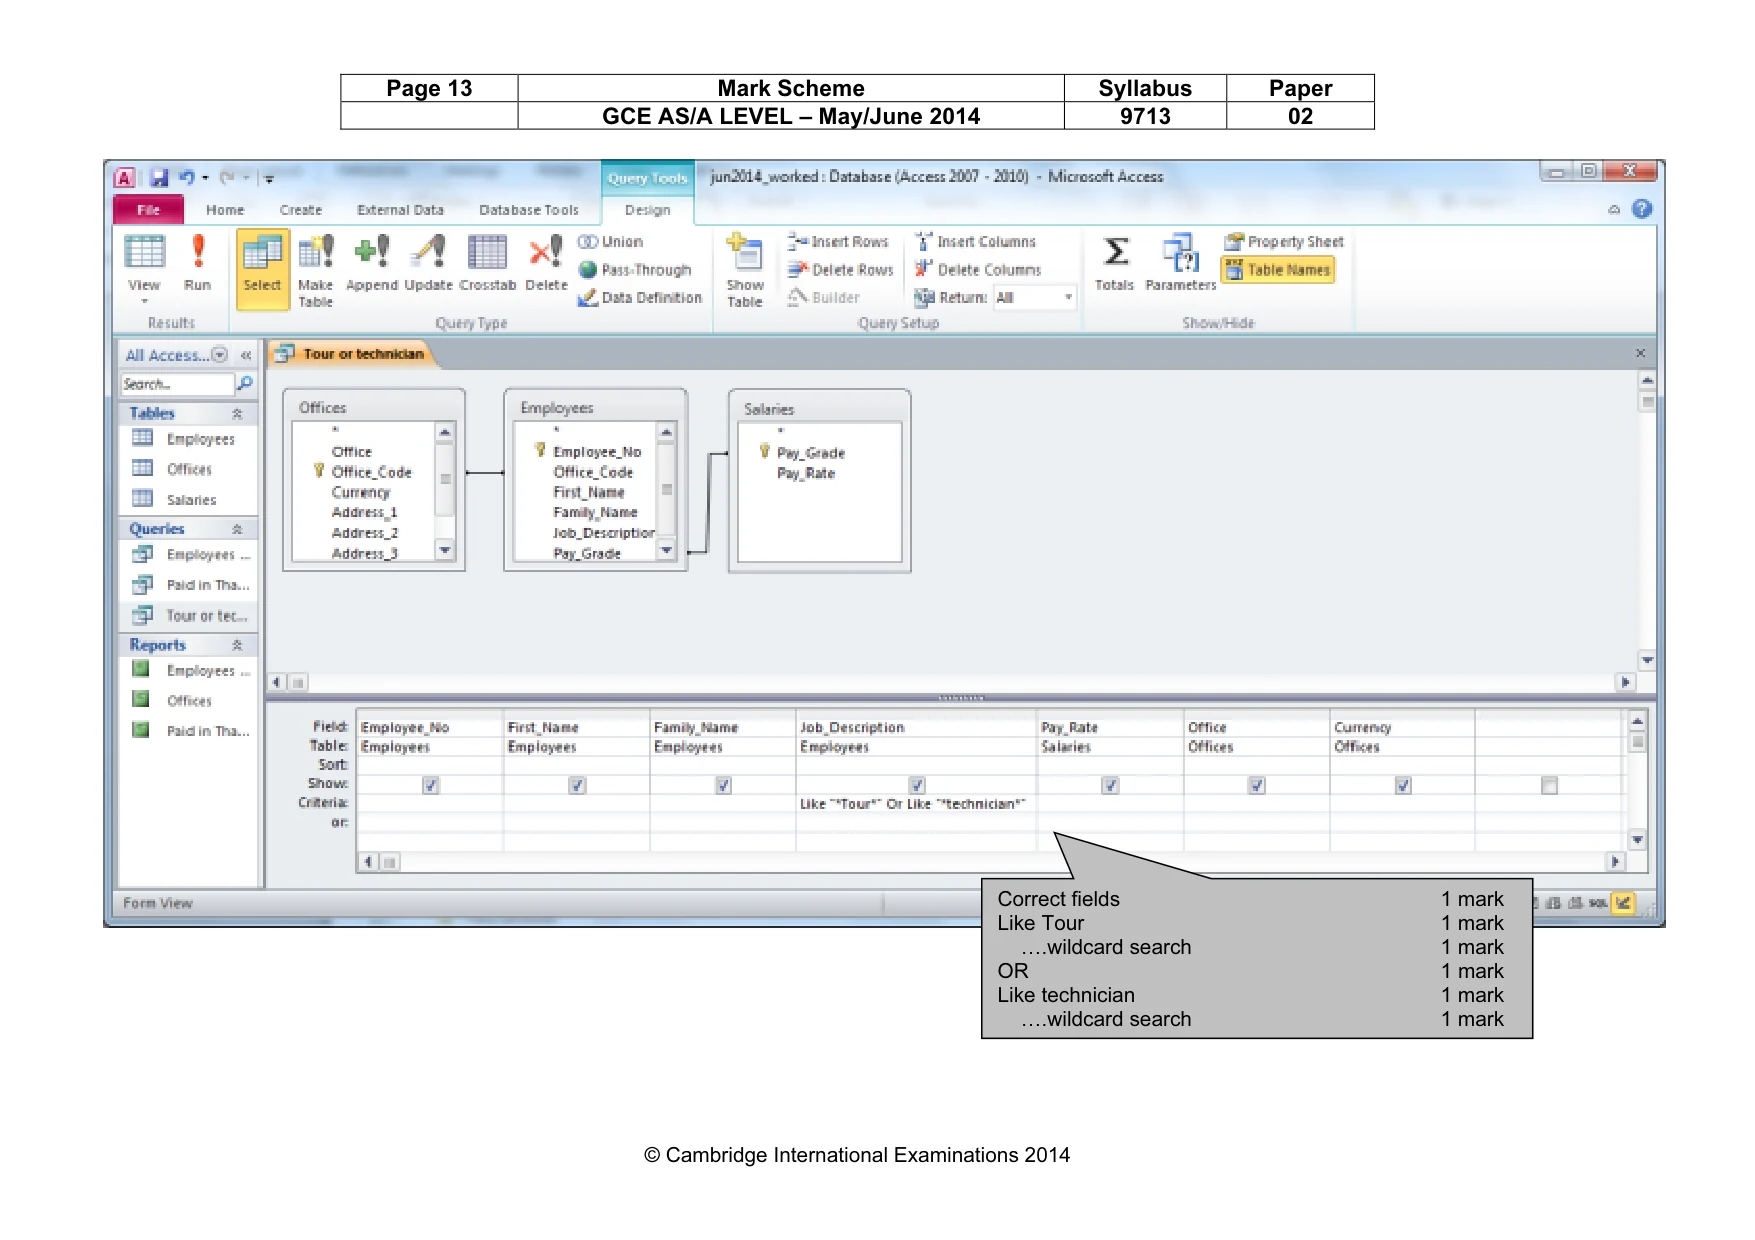Uncheck Show box for First_Name column
Viewport: 1755px width, 1240px height.
tap(577, 786)
